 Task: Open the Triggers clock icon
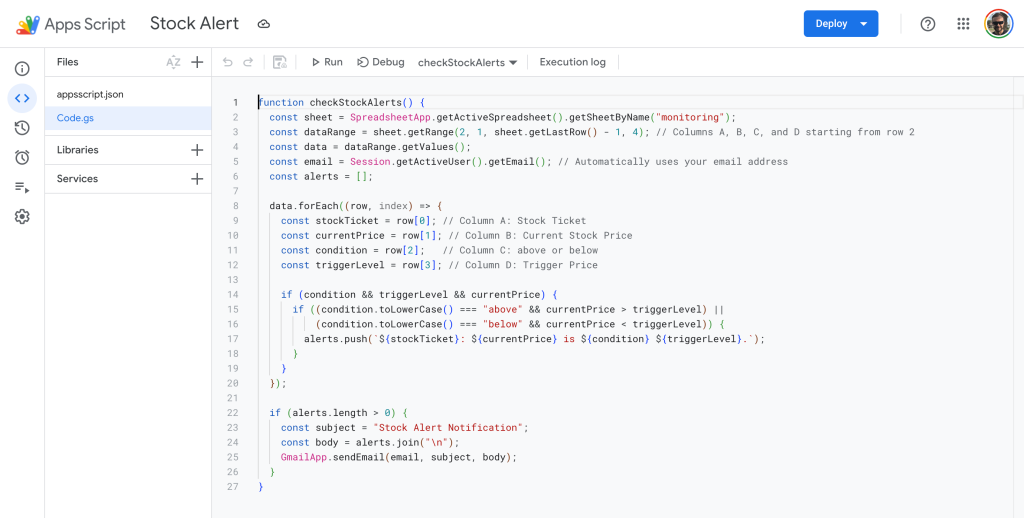click(22, 157)
